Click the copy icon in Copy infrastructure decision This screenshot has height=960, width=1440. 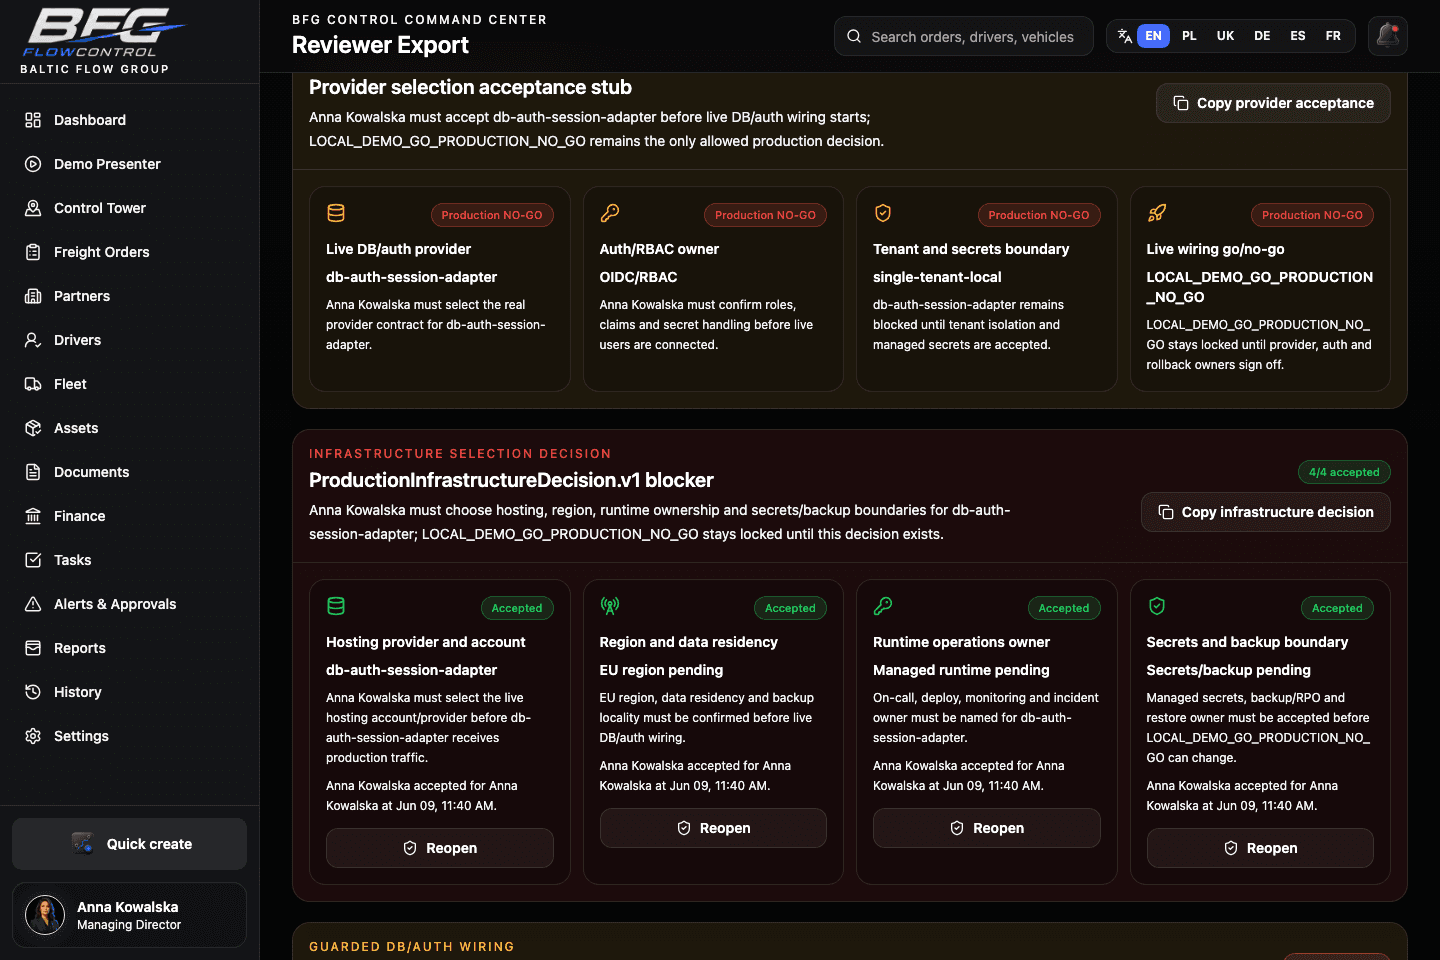[x=1166, y=512]
